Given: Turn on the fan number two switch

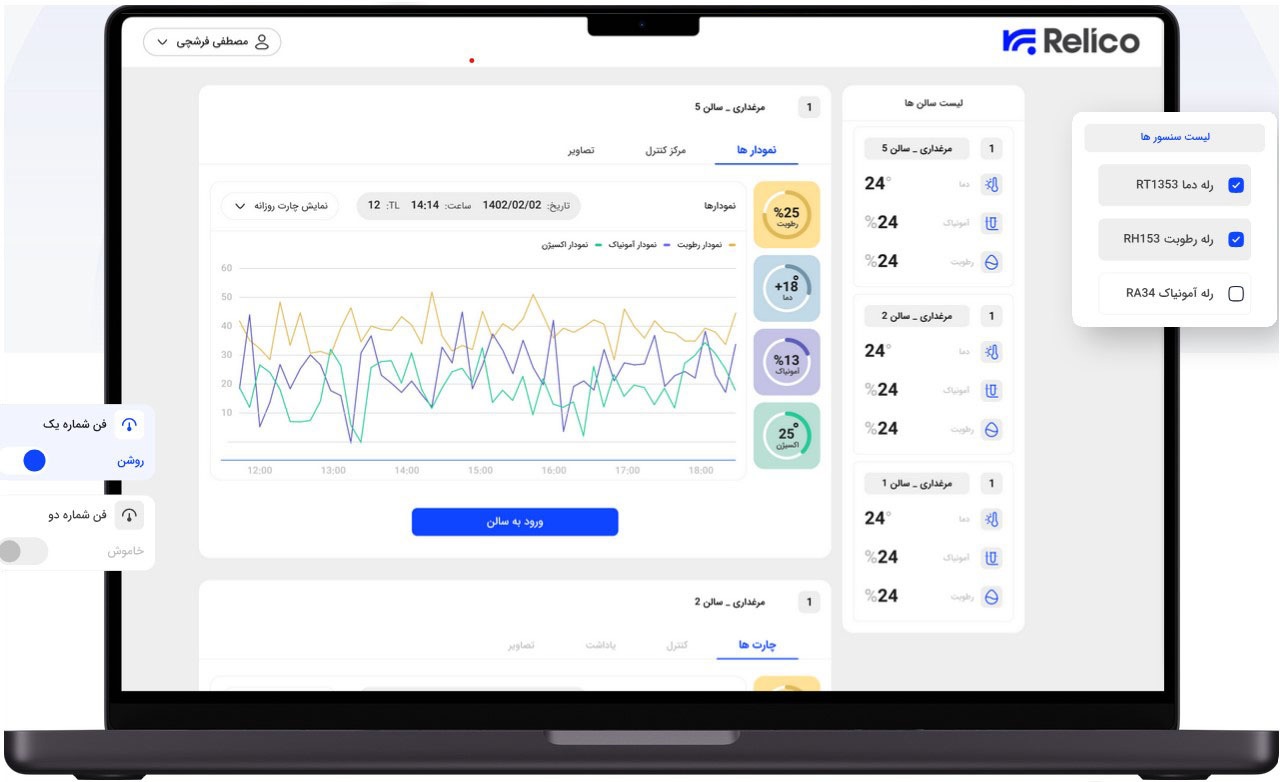Looking at the screenshot, I should (20, 551).
